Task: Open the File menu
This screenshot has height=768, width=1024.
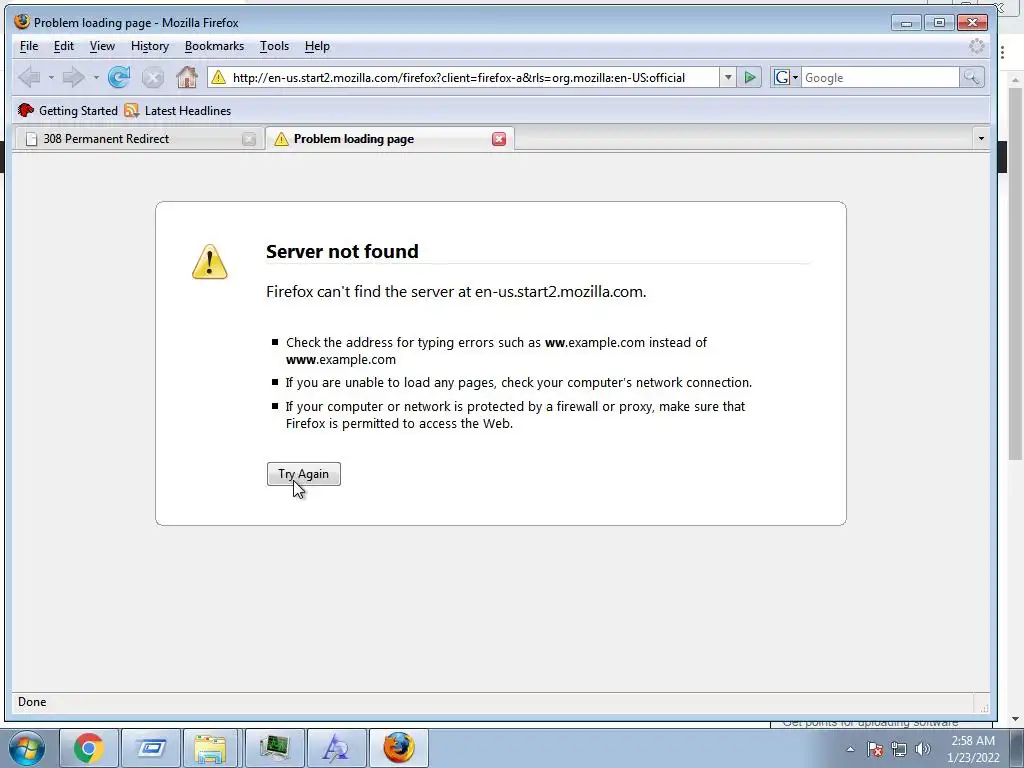Action: pos(29,46)
